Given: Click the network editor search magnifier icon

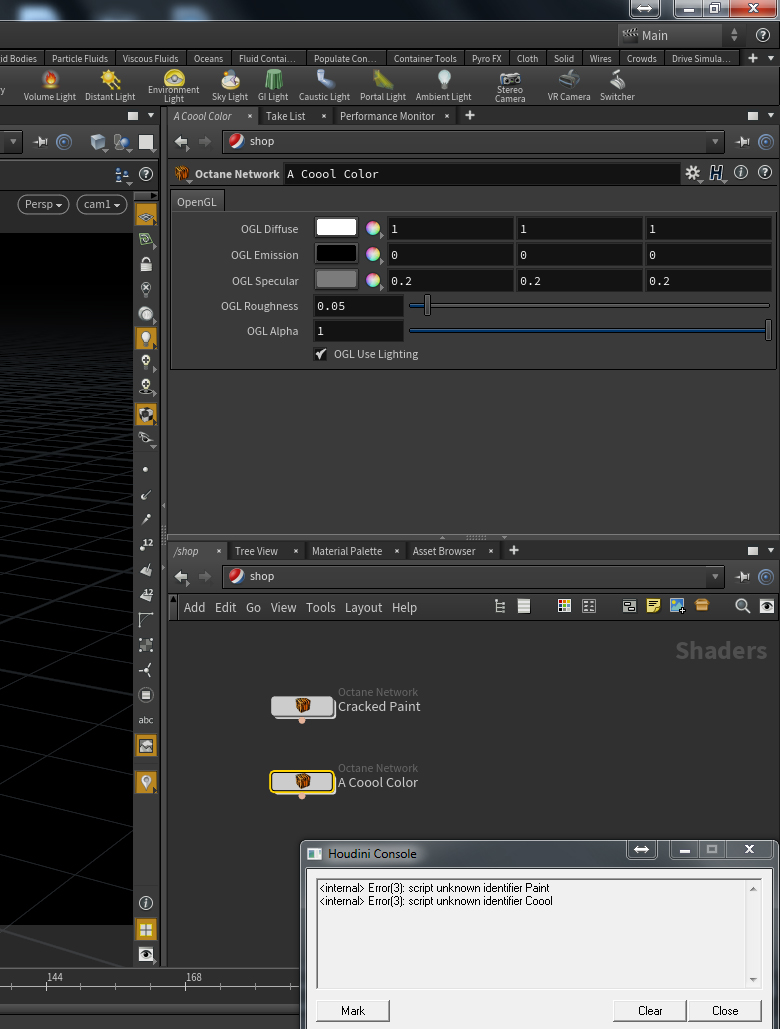Looking at the screenshot, I should tap(742, 606).
